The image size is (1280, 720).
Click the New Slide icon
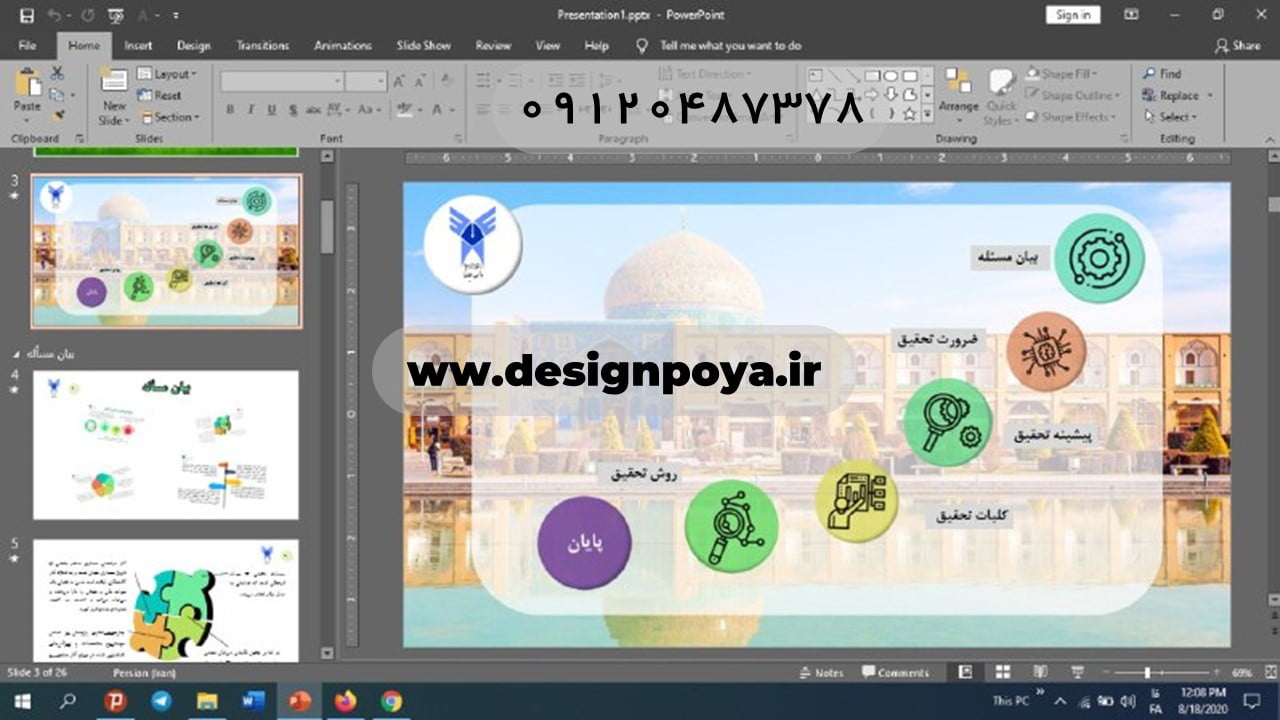(x=114, y=82)
